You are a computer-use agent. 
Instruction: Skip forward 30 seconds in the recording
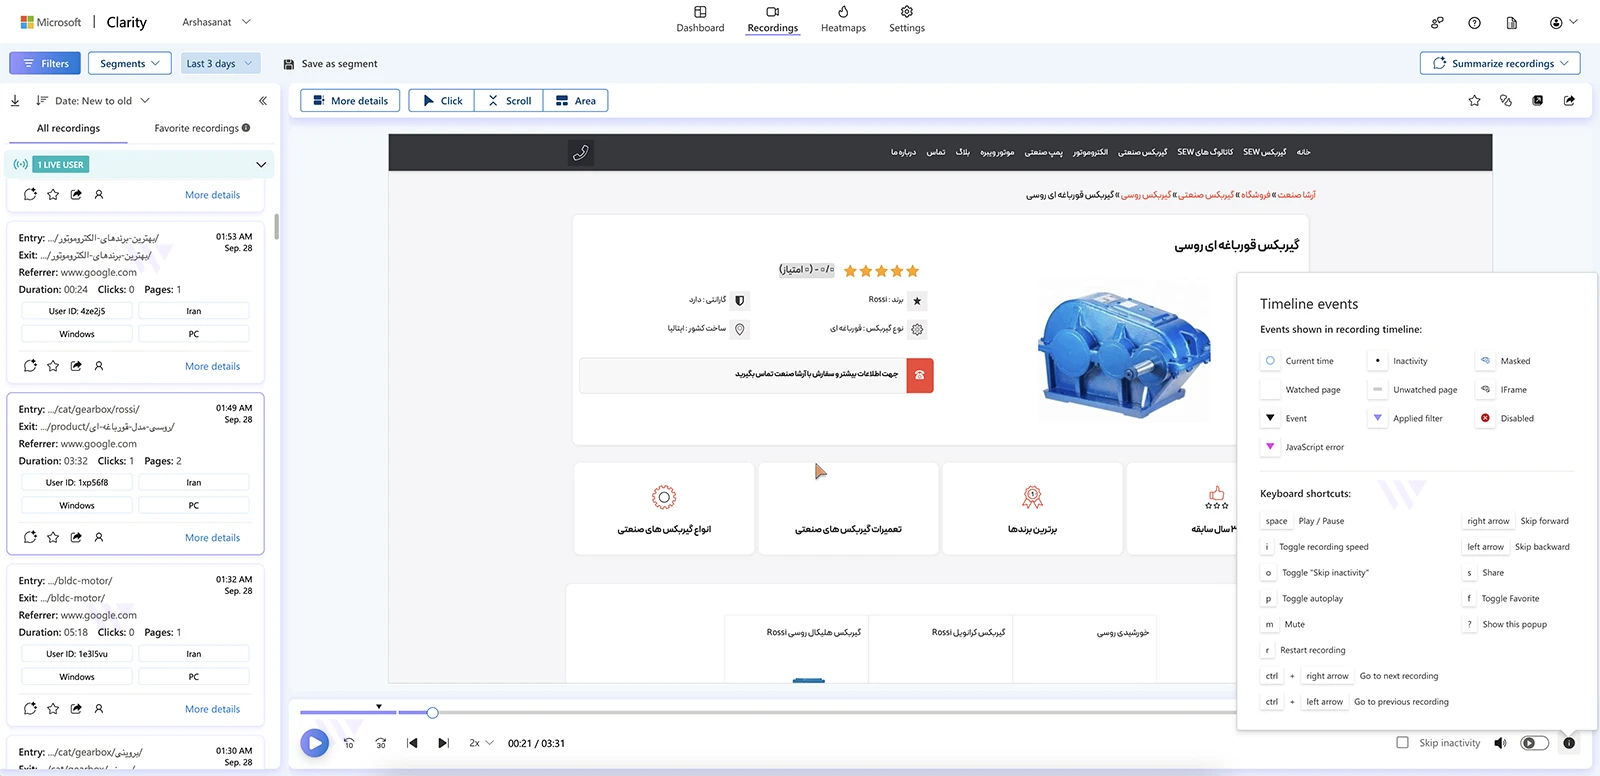tap(381, 743)
